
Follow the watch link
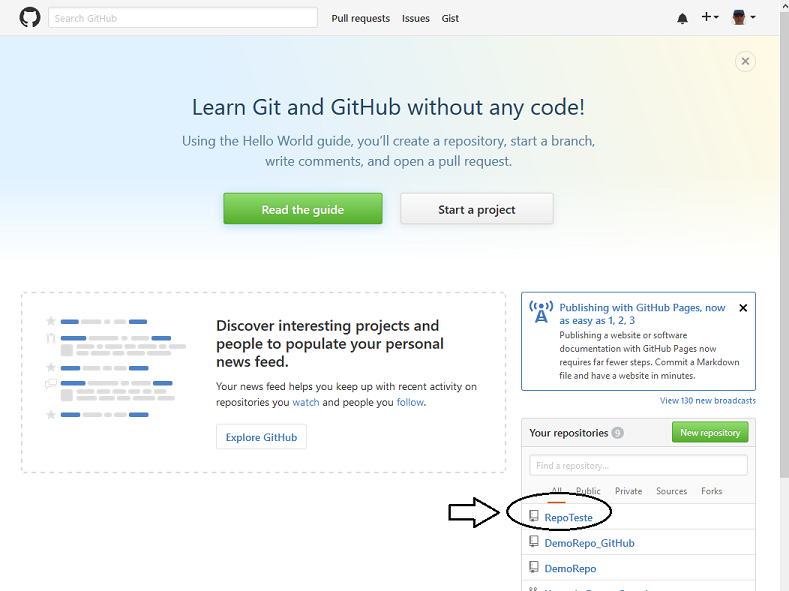tap(306, 402)
